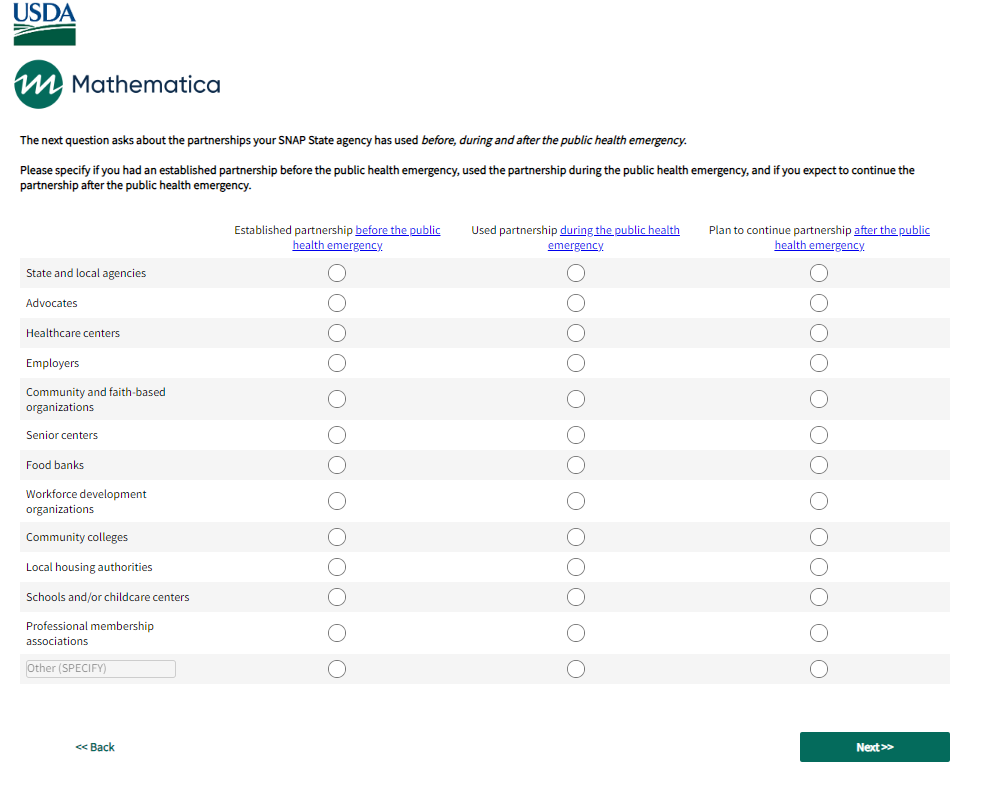The width and height of the screenshot is (984, 810).
Task: Choose 'during' for Community and faith-based organizations
Action: pyautogui.click(x=576, y=399)
